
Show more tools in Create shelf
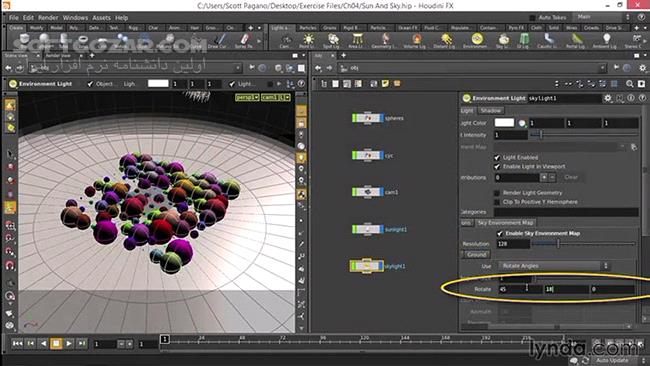259,41
